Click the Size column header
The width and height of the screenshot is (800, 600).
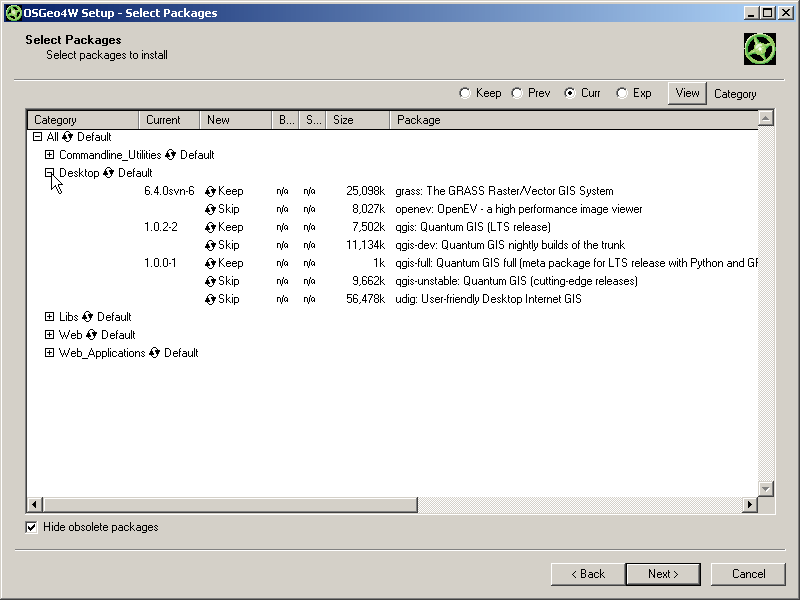(x=358, y=120)
